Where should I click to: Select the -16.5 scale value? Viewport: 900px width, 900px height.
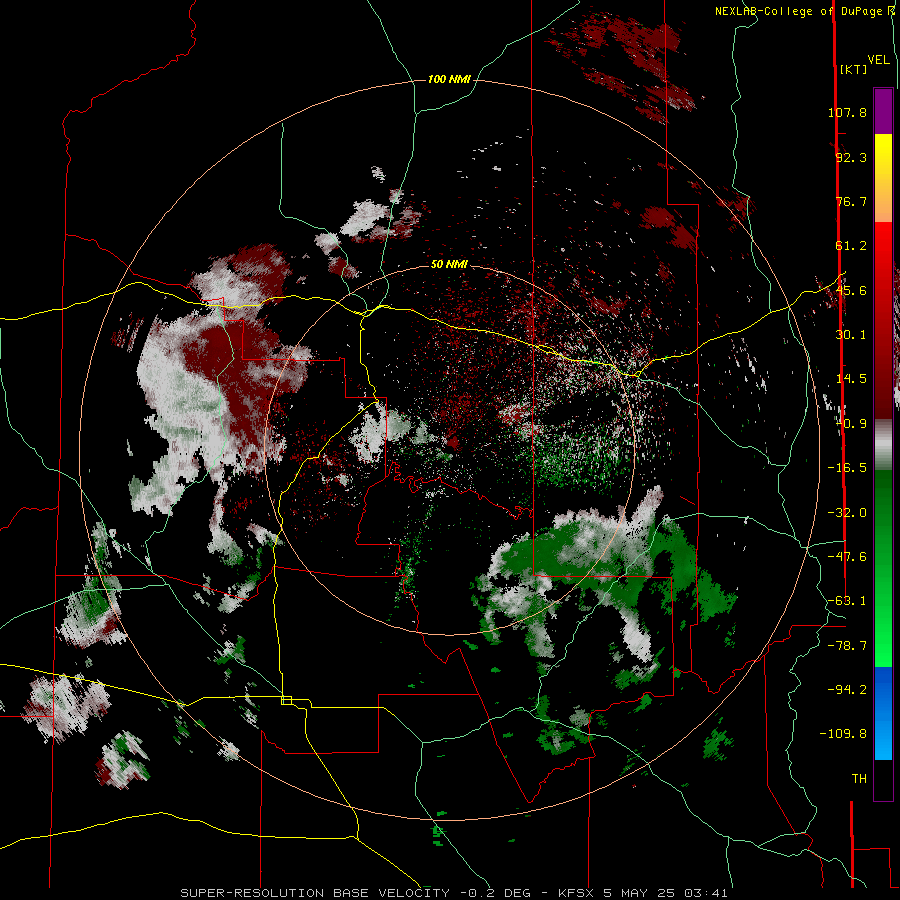pyautogui.click(x=847, y=468)
